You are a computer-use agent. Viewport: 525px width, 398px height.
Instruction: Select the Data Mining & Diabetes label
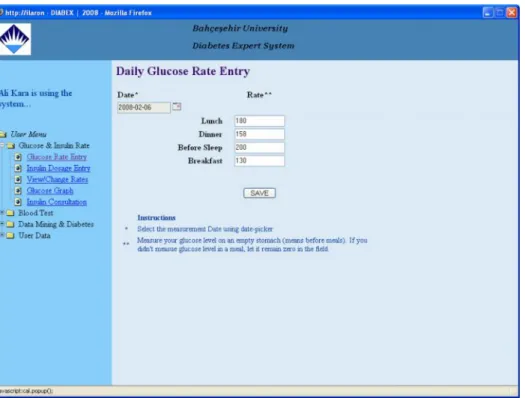point(56,224)
